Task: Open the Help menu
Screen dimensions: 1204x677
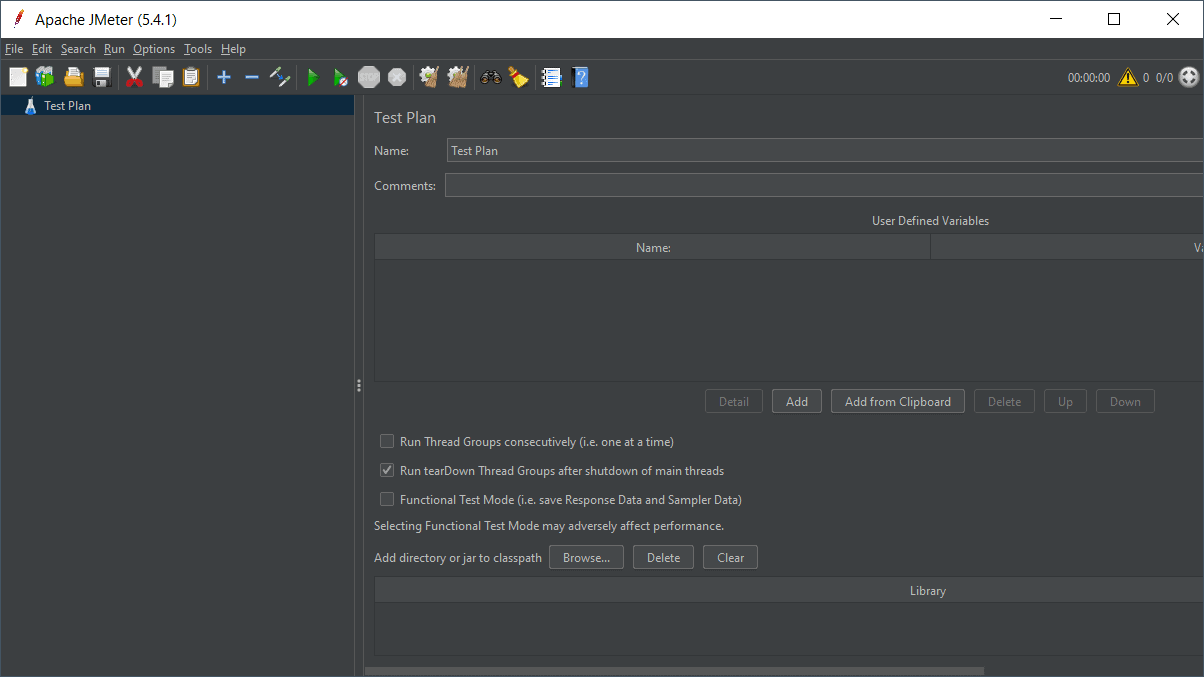Action: [233, 49]
